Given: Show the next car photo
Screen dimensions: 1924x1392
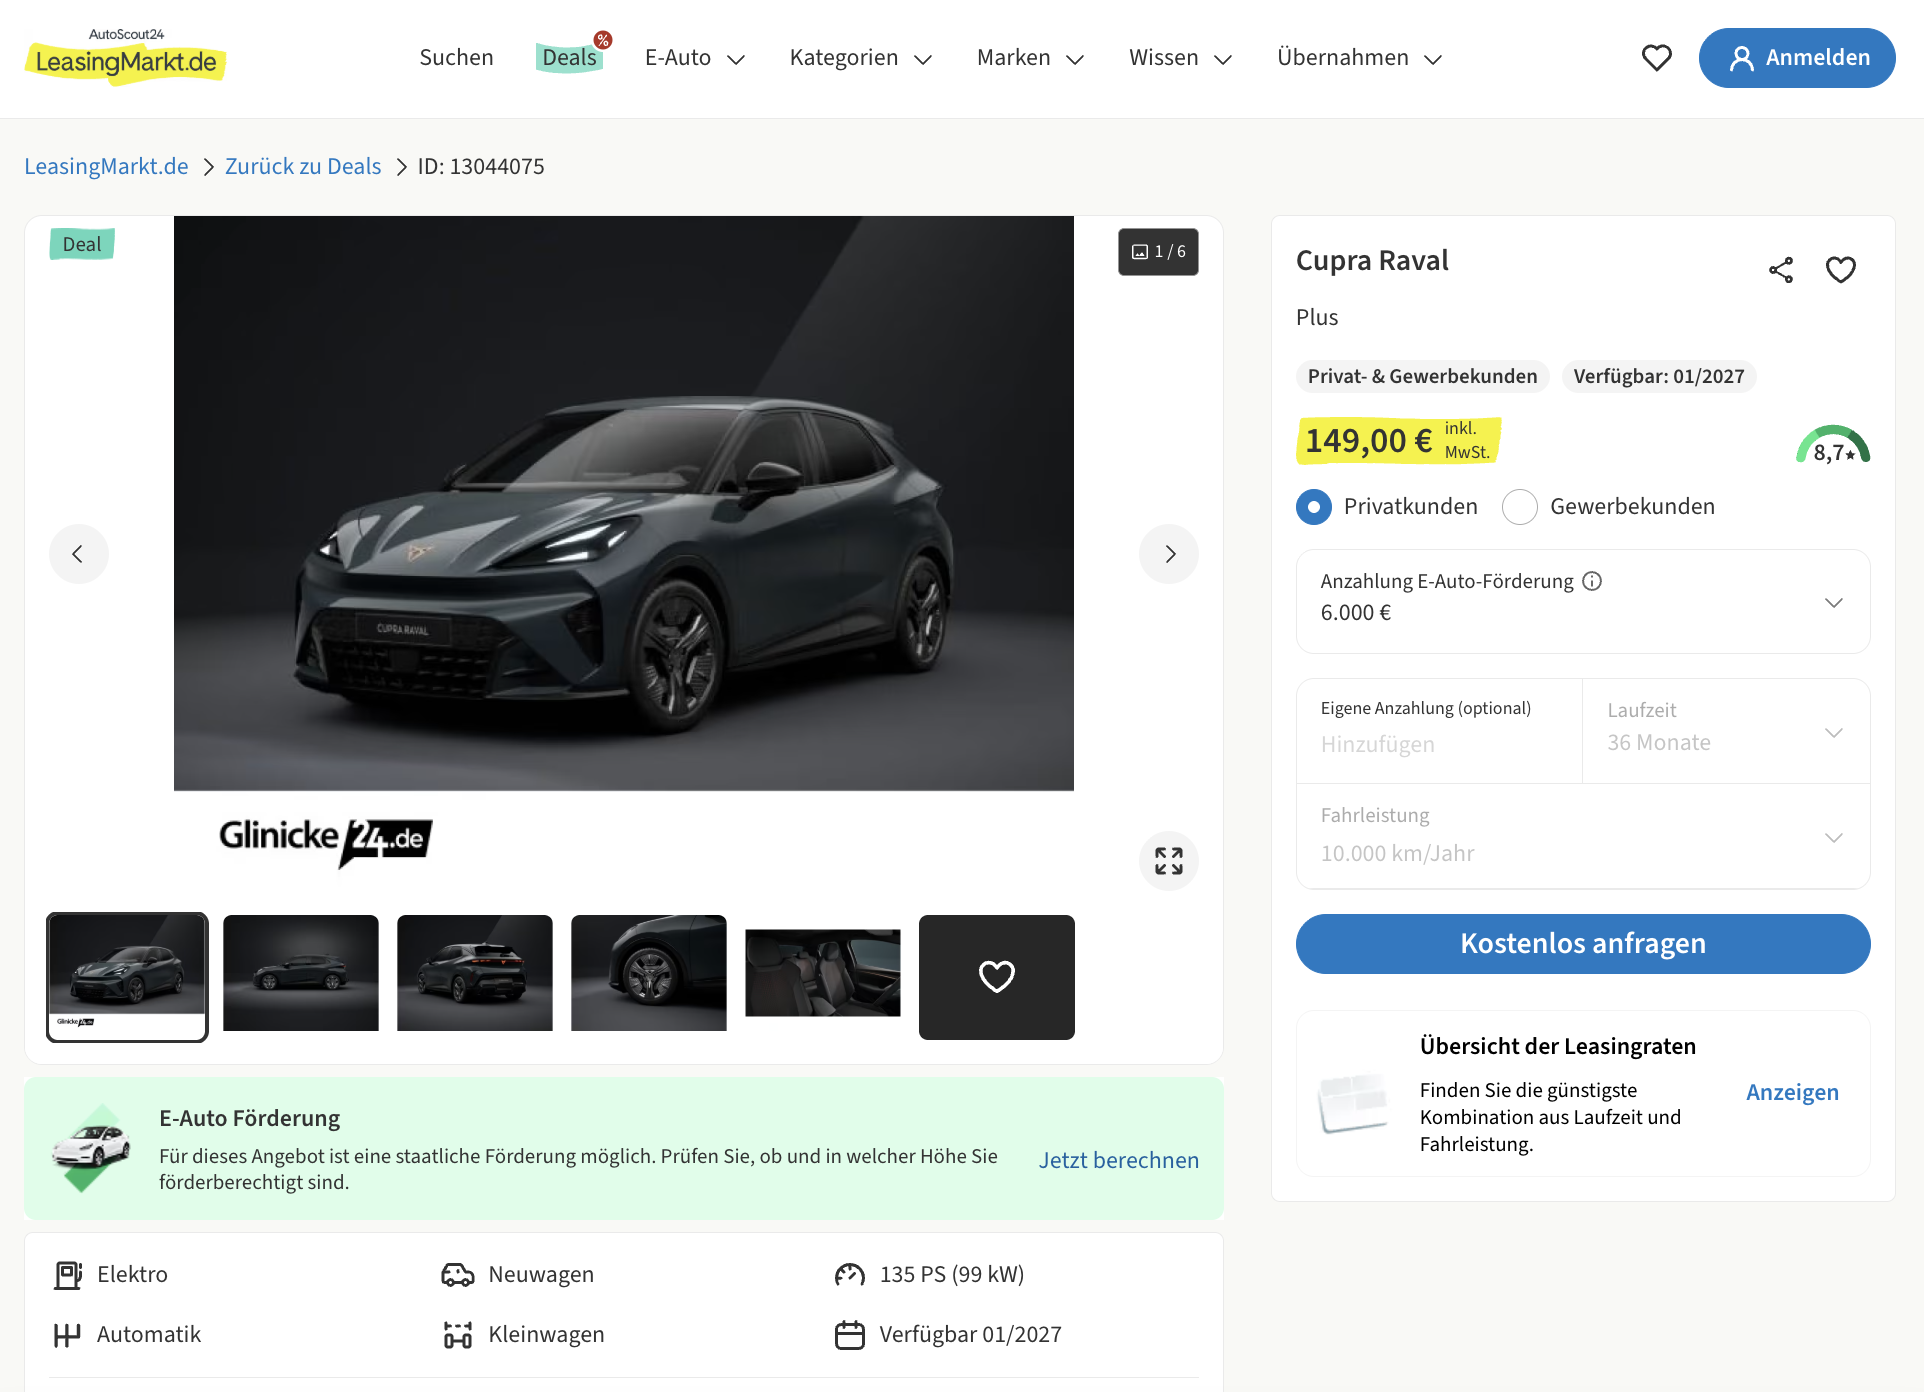Looking at the screenshot, I should pos(1169,554).
